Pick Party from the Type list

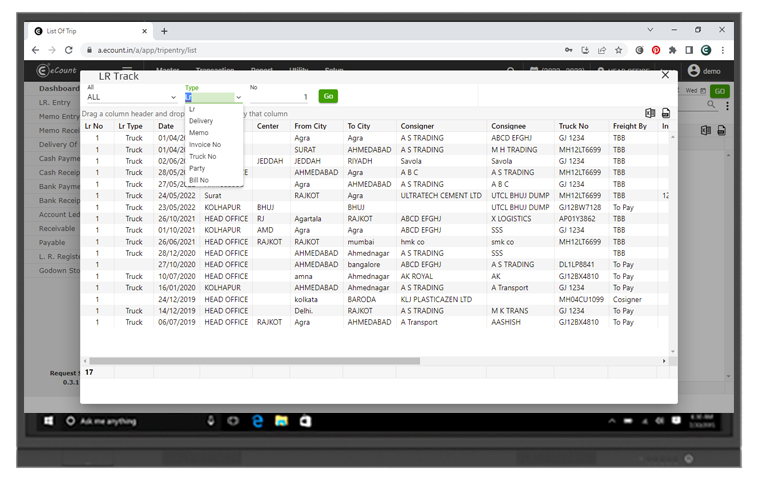click(197, 168)
